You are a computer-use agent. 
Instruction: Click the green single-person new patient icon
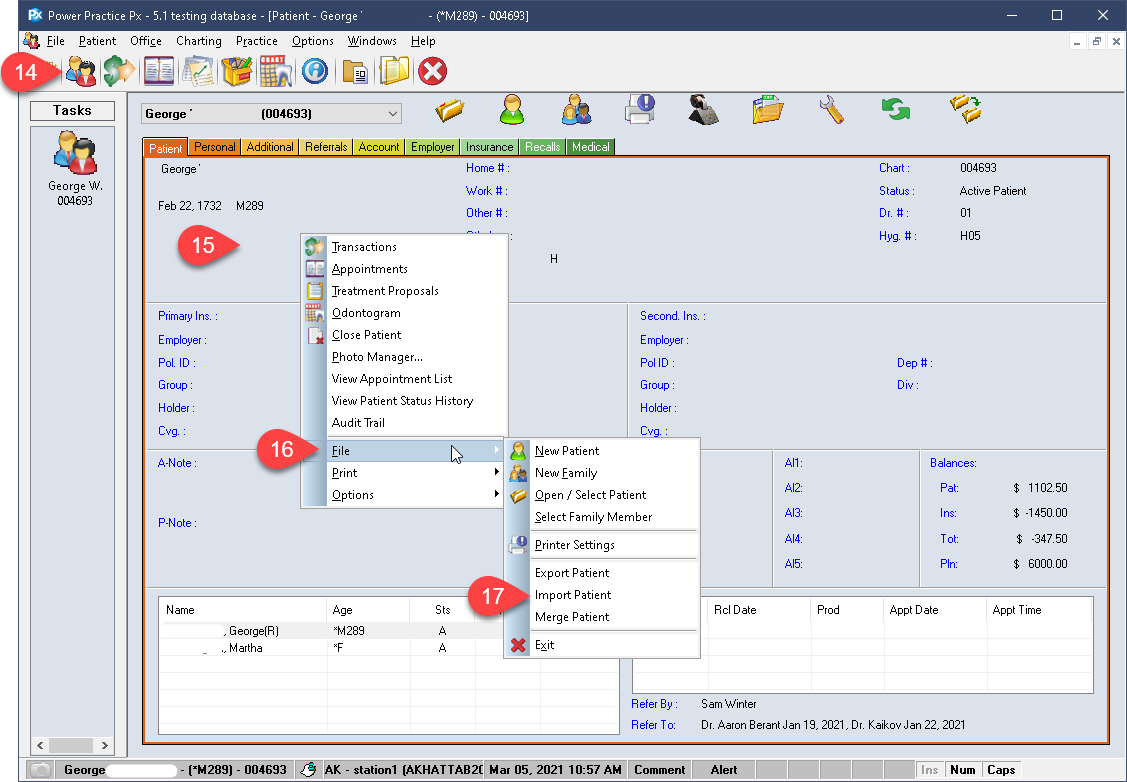[512, 110]
